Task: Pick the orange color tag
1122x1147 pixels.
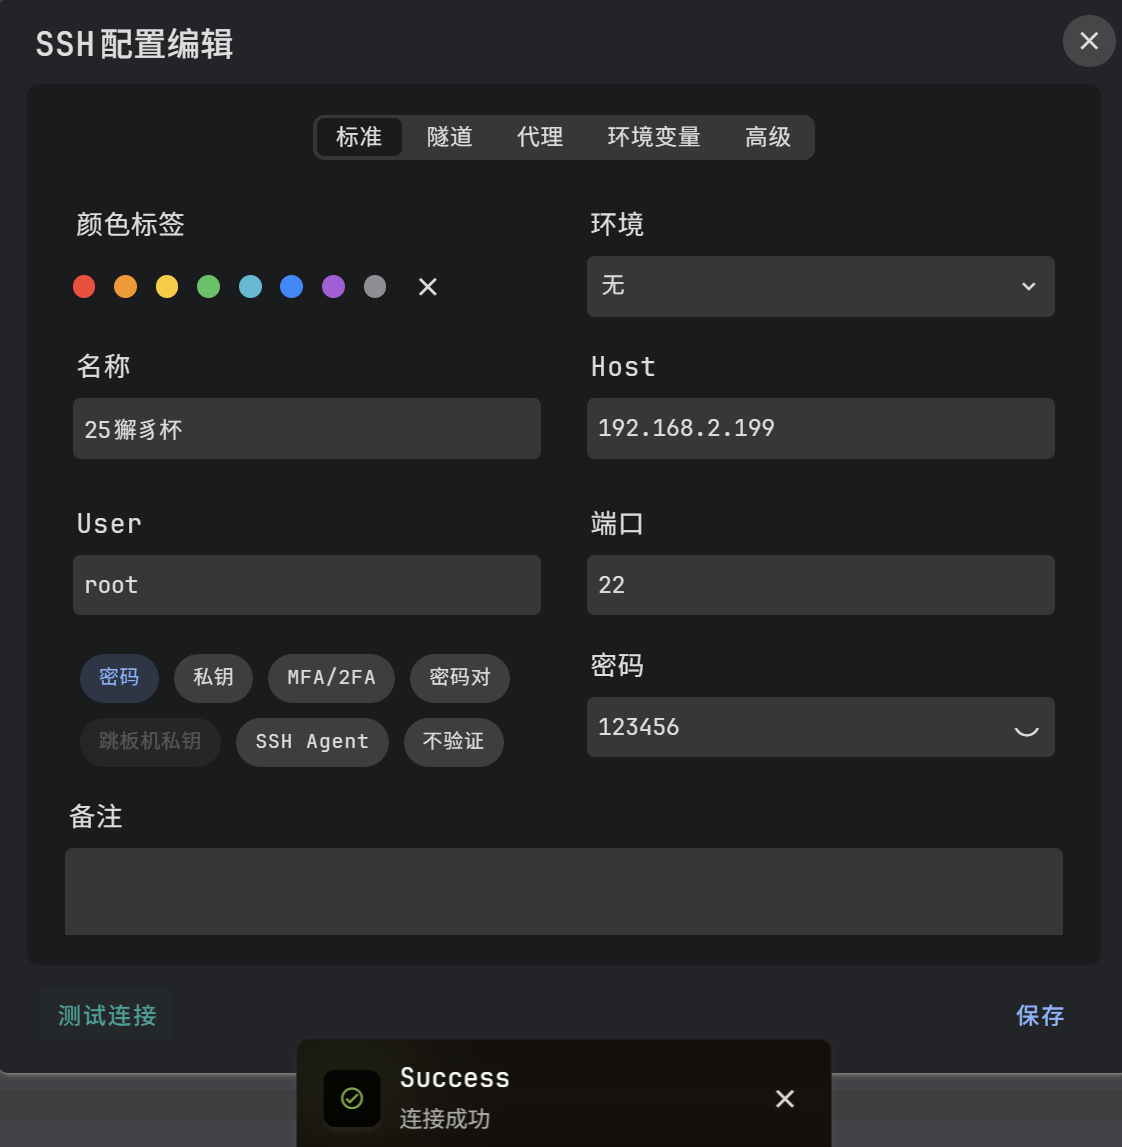Action: point(125,287)
